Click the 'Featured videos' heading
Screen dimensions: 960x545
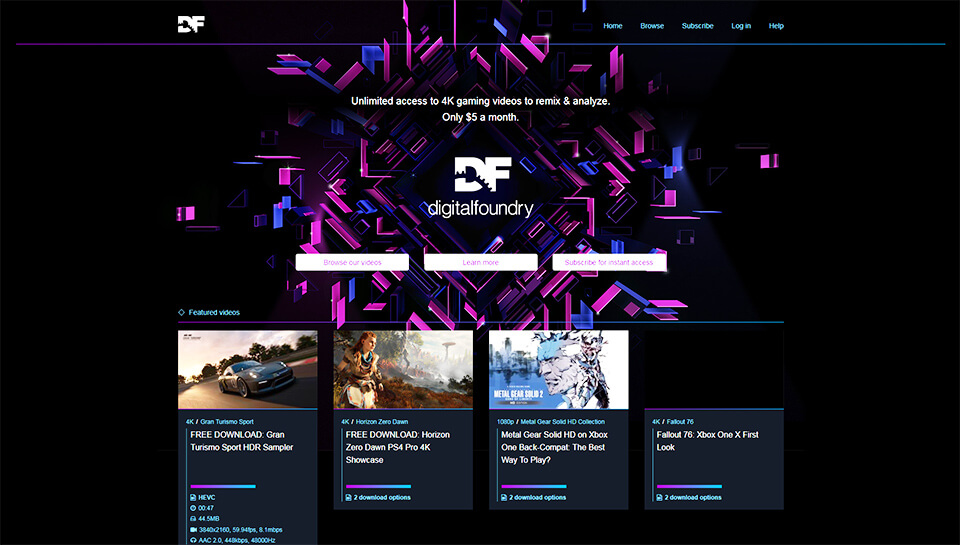tap(214, 312)
